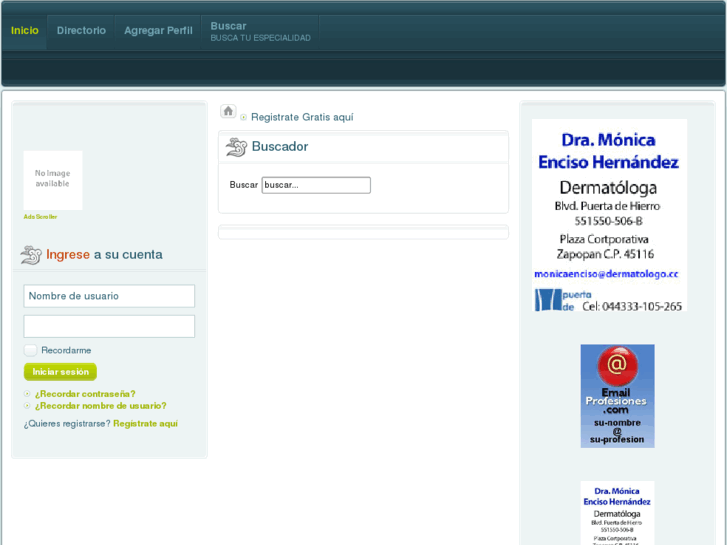The height and width of the screenshot is (545, 727).
Task: Open the ¿Recordar nombre de usuario? link
Action: pos(101,406)
